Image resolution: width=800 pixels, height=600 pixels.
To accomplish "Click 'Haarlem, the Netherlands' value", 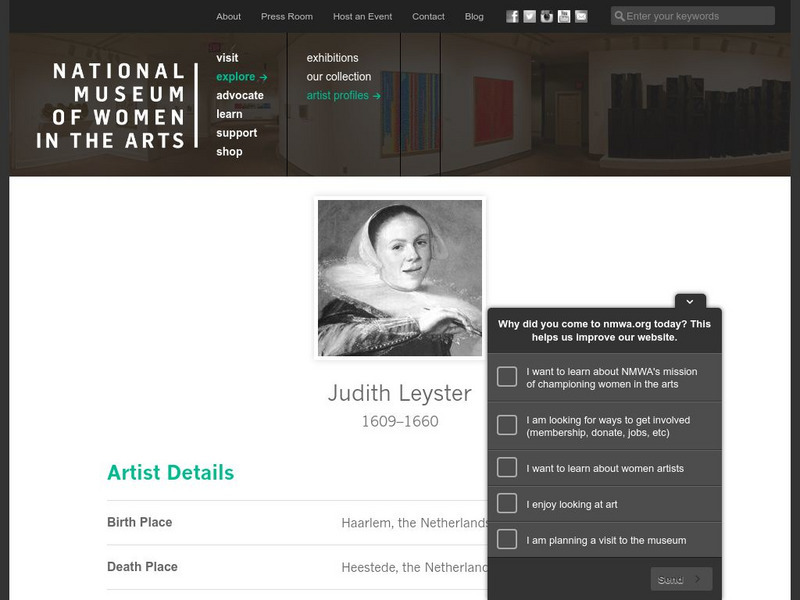I will [x=415, y=523].
